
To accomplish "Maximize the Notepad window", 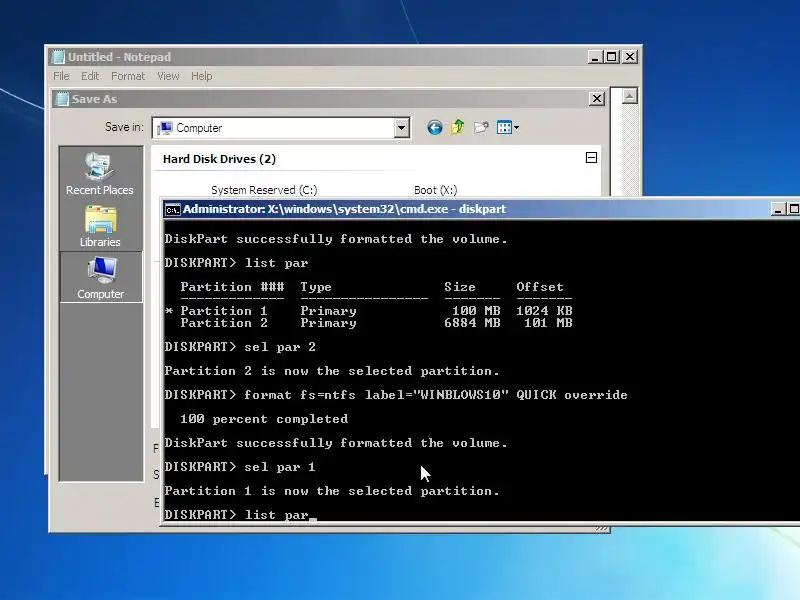I will [x=612, y=57].
